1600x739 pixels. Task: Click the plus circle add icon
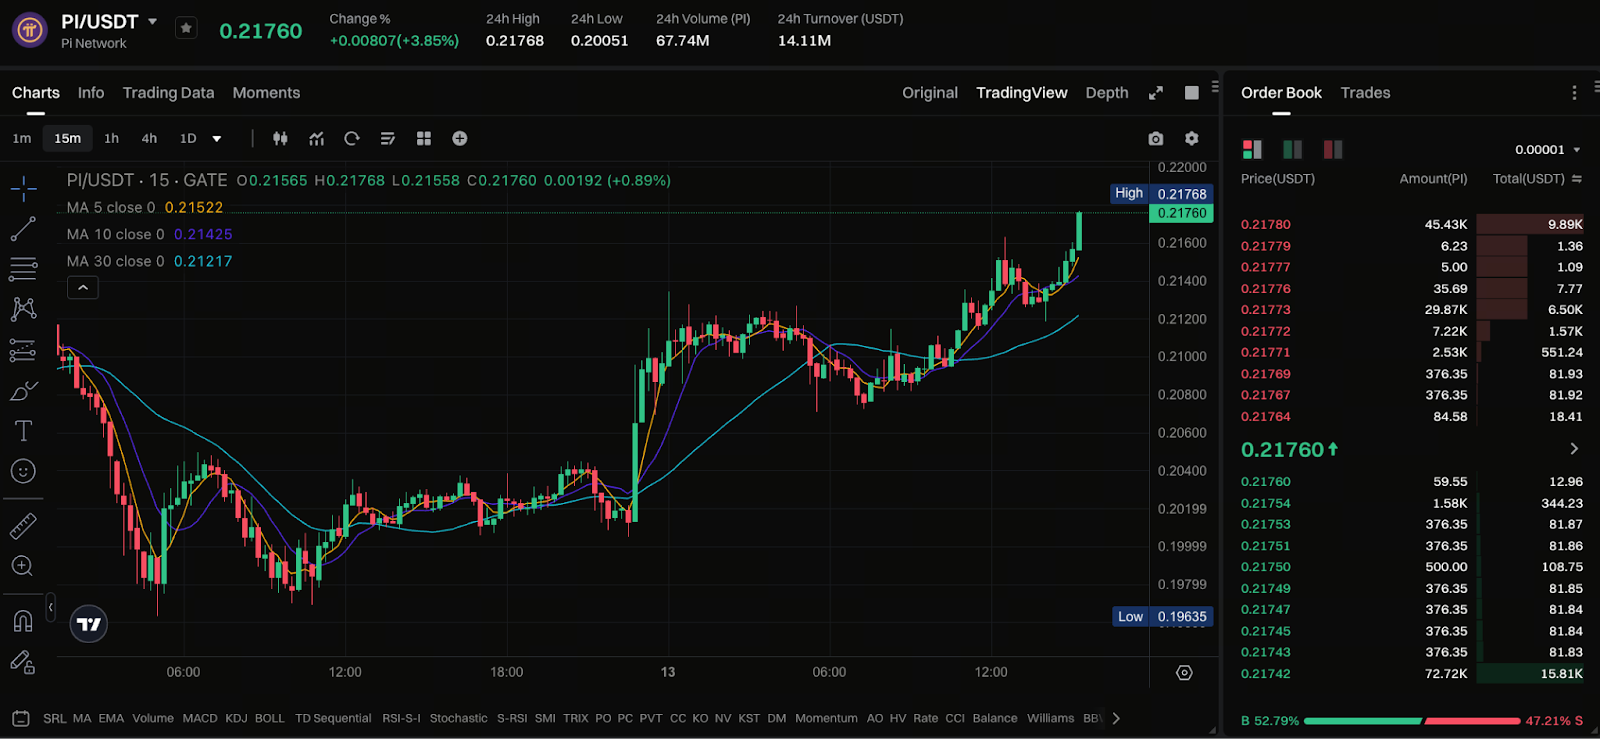tap(460, 139)
